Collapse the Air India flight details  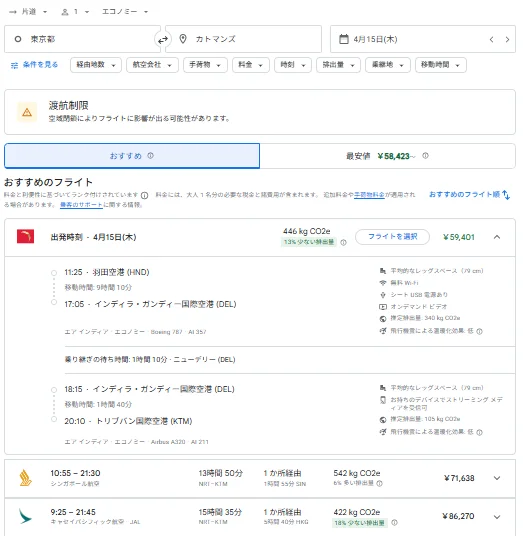coord(497,237)
